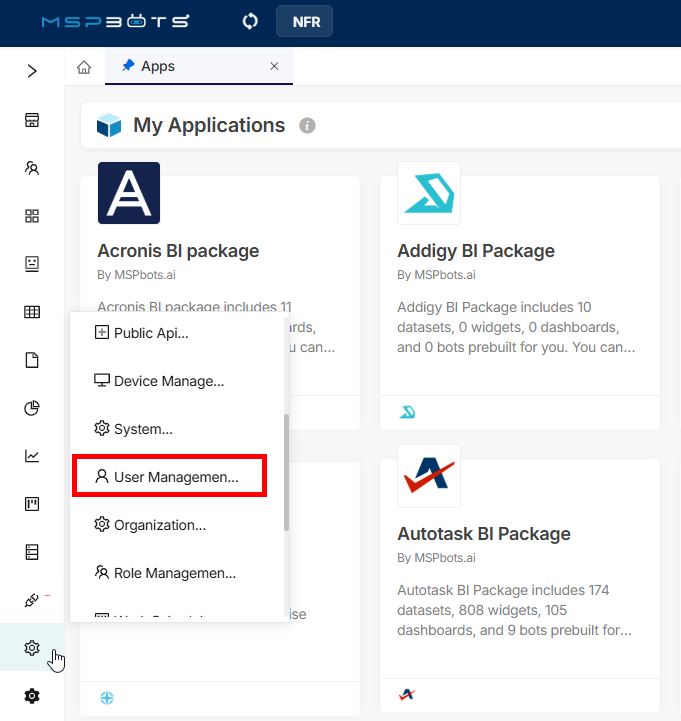This screenshot has width=681, height=721.
Task: Click the blank document icon in sidebar
Action: 32,360
